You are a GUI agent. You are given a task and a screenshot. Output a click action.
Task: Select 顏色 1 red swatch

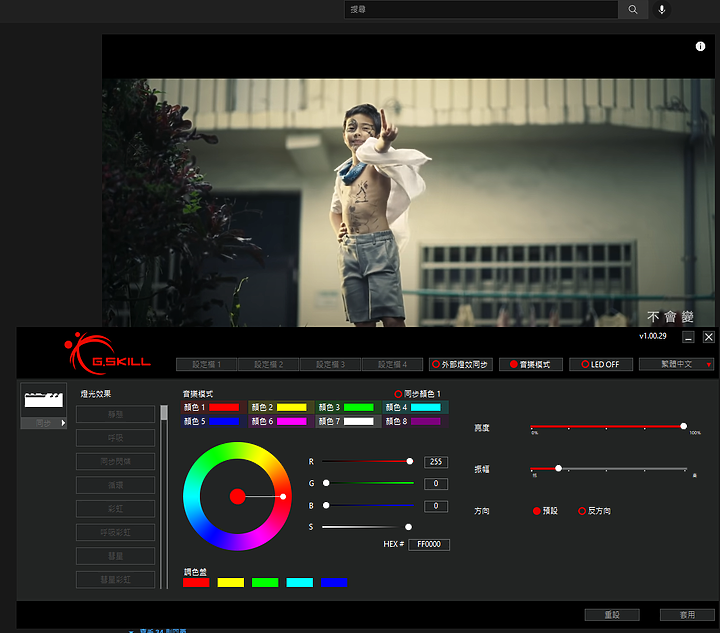224,407
